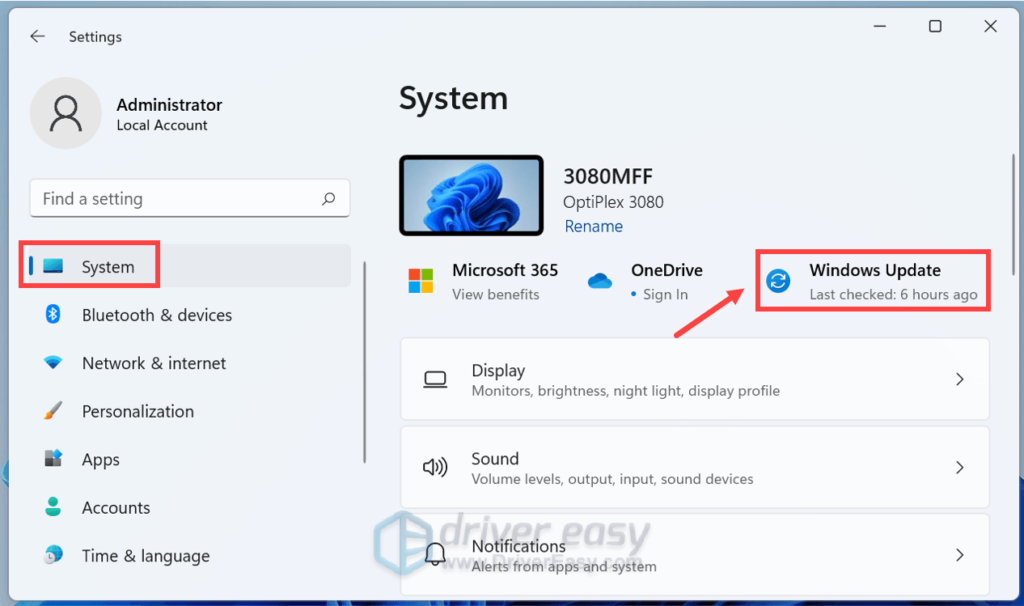Open the Apps settings category
This screenshot has height=606, width=1024.
(100, 460)
